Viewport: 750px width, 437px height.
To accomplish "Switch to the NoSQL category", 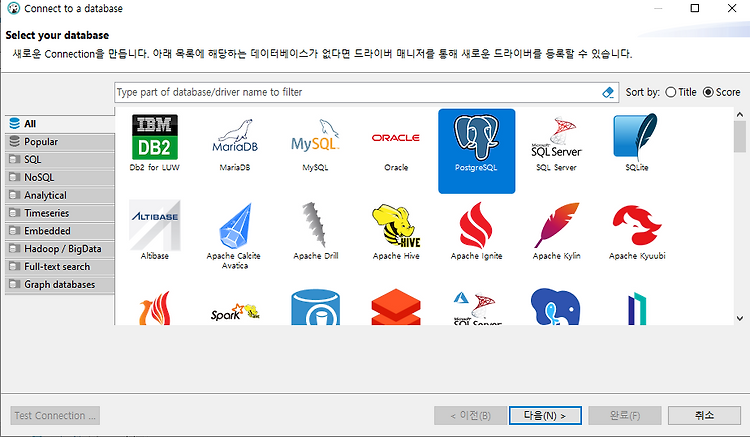I will (60, 177).
